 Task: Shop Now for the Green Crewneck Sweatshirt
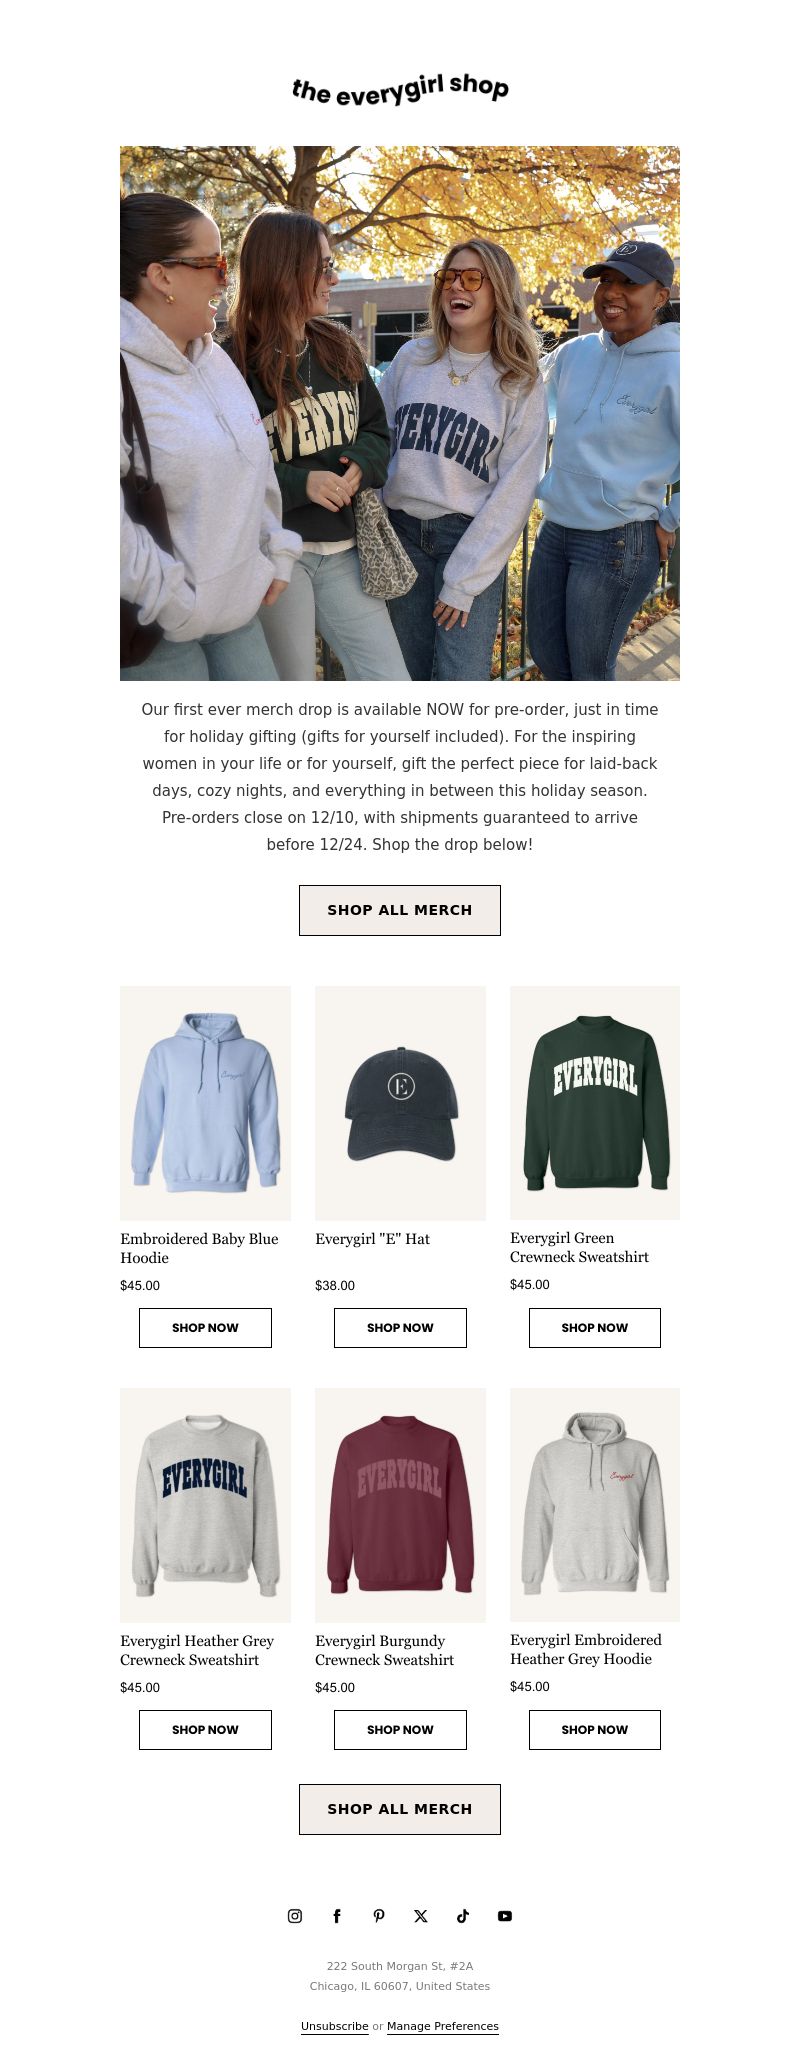pos(595,1328)
